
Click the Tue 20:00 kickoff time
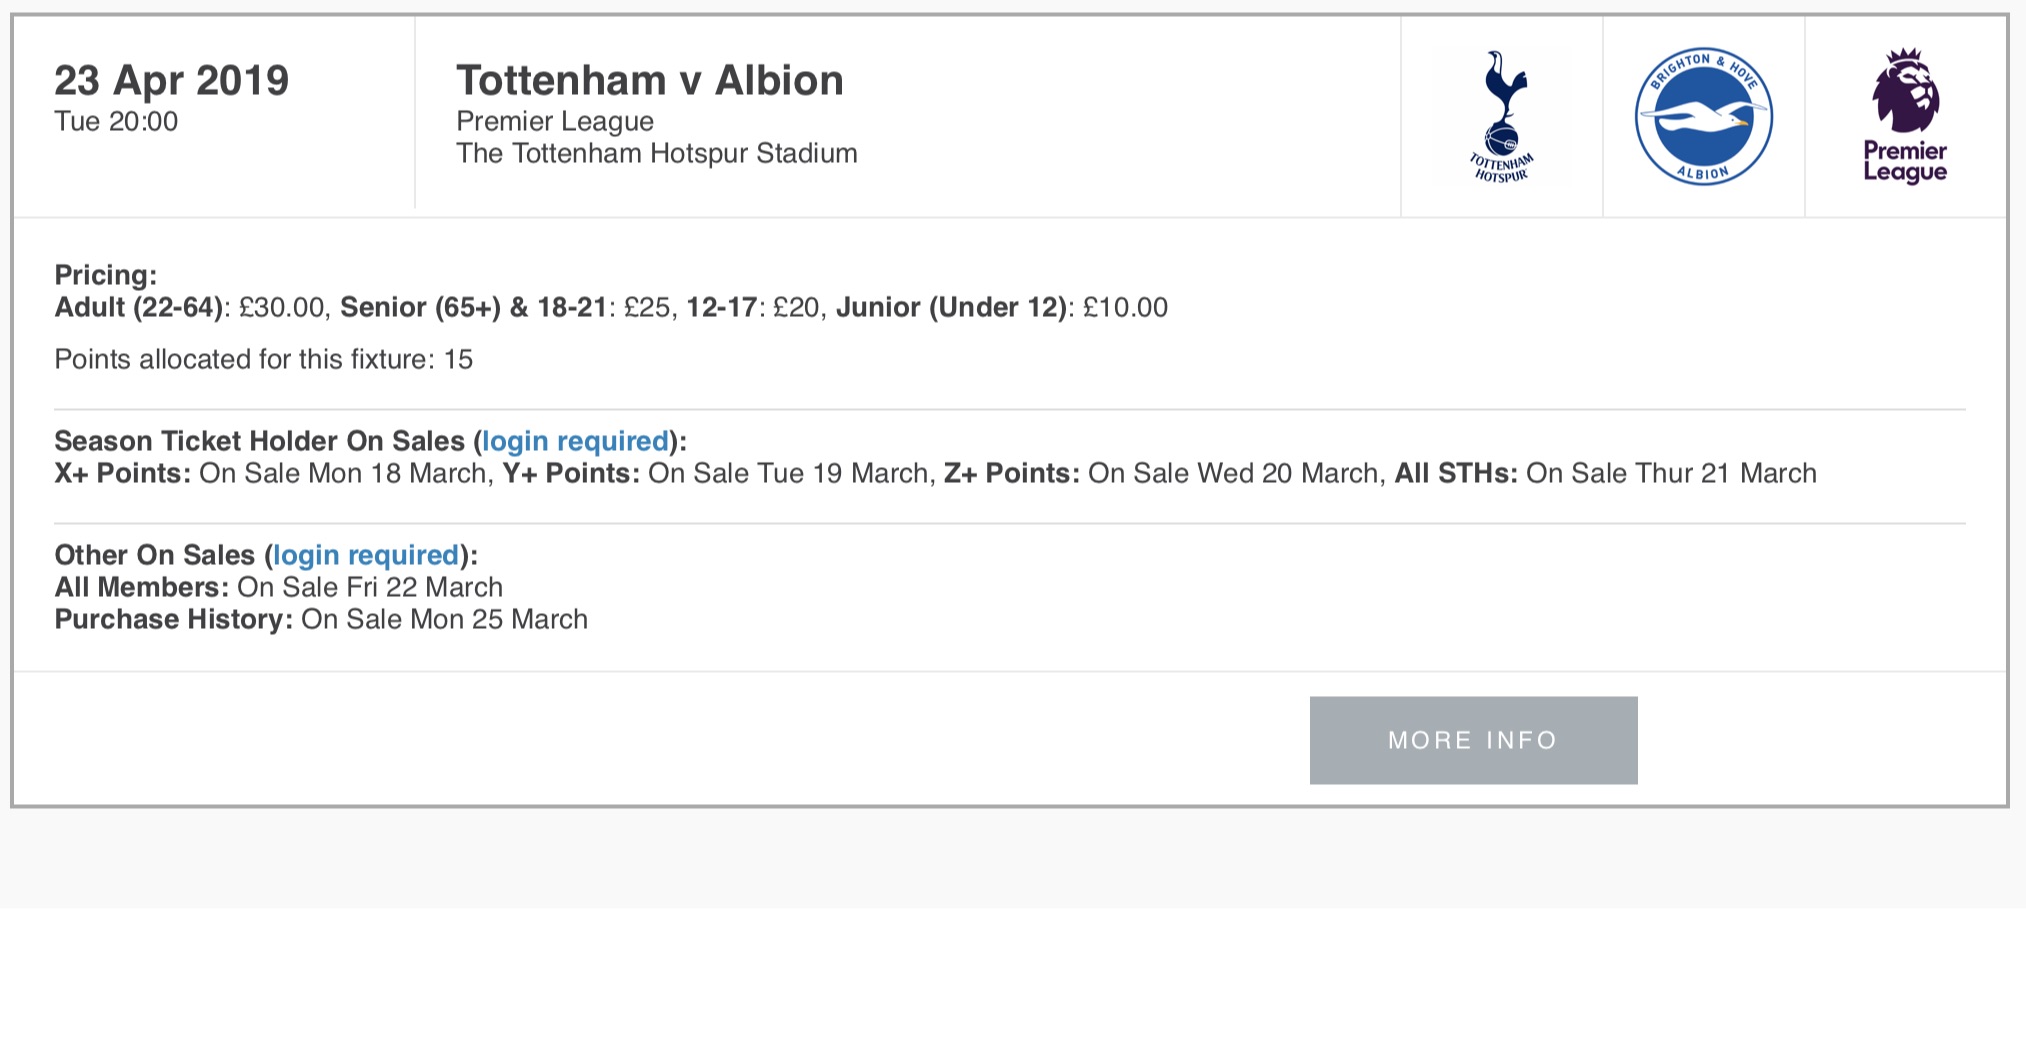coord(116,122)
